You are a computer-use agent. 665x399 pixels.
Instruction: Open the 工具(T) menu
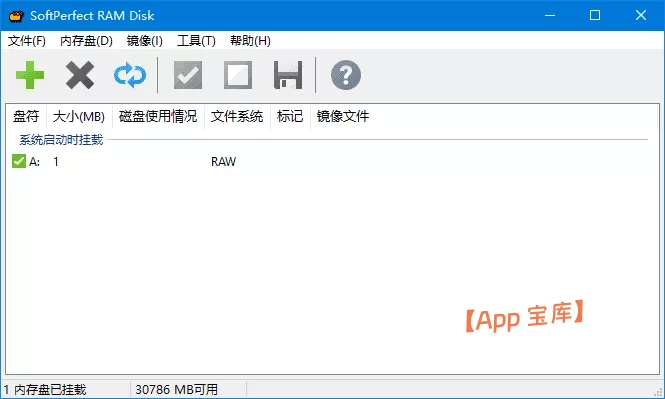(x=196, y=41)
